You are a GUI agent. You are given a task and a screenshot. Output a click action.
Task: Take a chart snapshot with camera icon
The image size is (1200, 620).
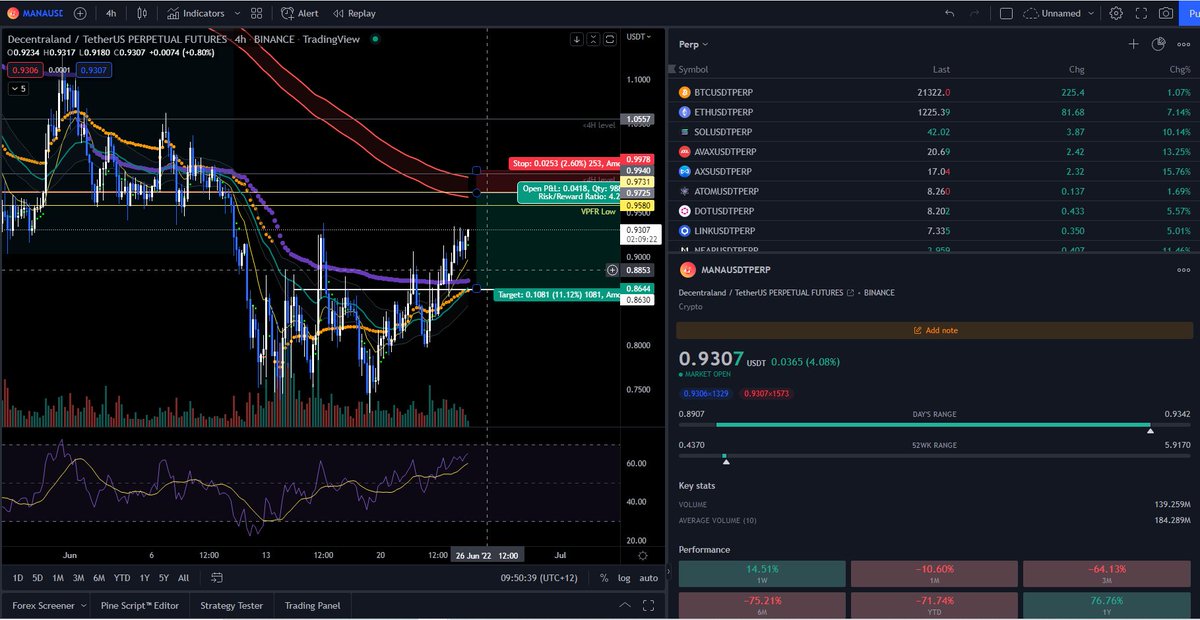[x=1166, y=13]
